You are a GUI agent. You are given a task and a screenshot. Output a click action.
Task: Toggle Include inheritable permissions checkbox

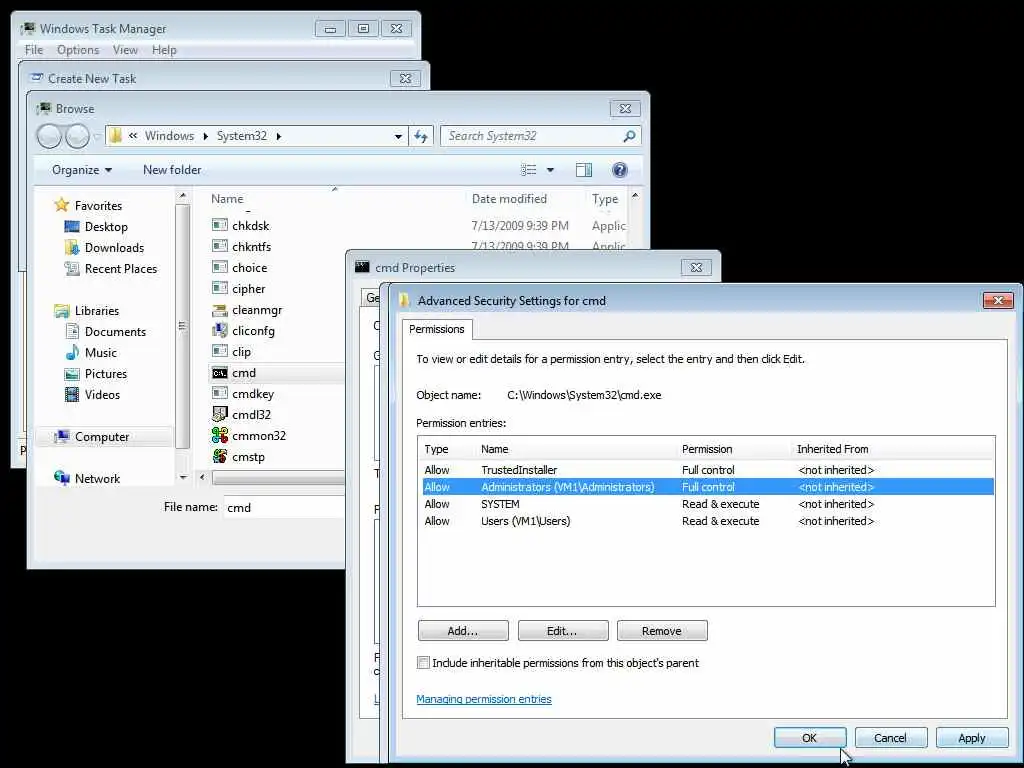pos(423,662)
